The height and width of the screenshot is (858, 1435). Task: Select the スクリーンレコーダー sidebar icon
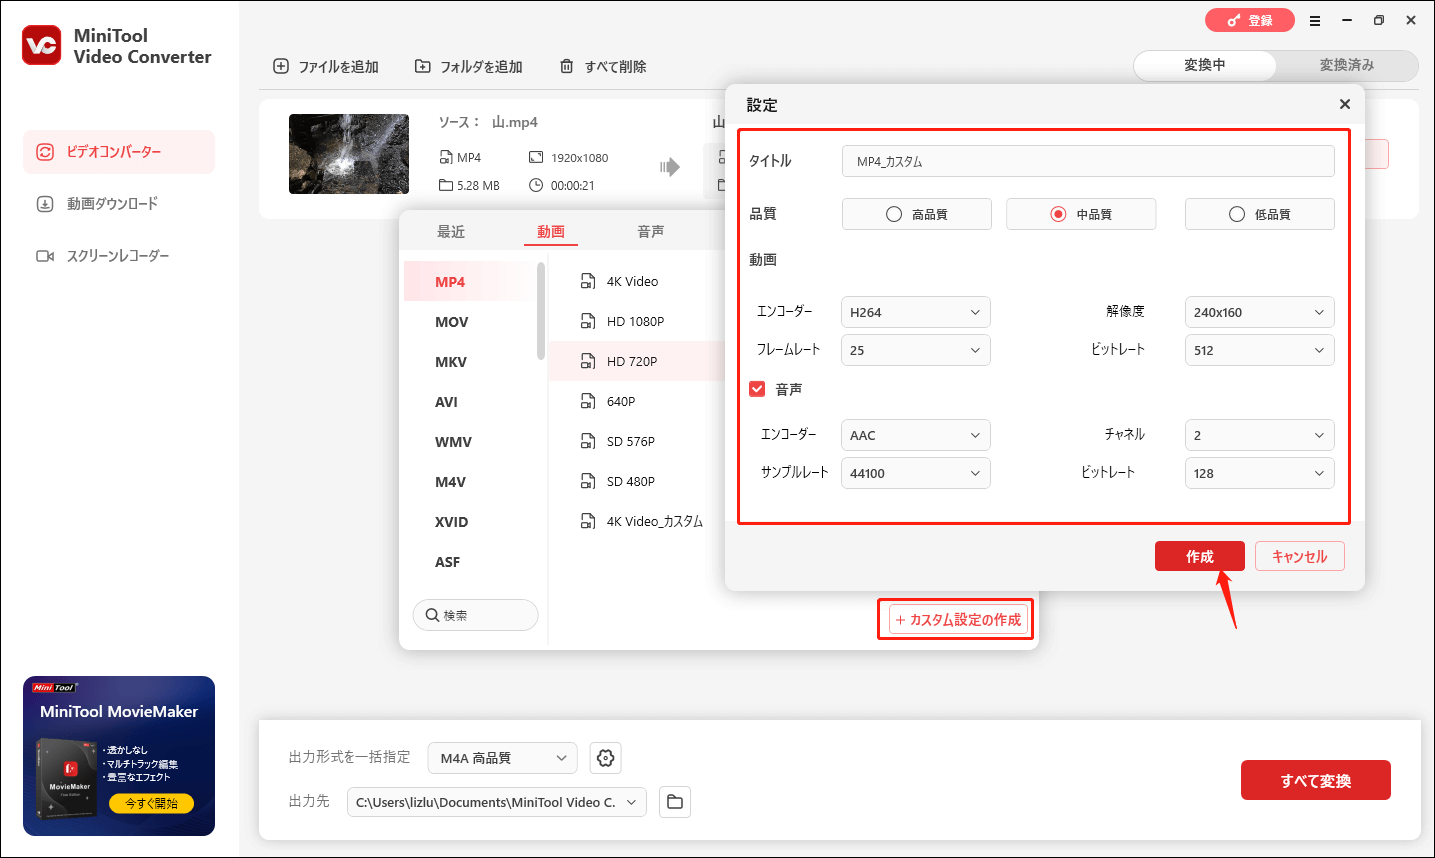[45, 256]
